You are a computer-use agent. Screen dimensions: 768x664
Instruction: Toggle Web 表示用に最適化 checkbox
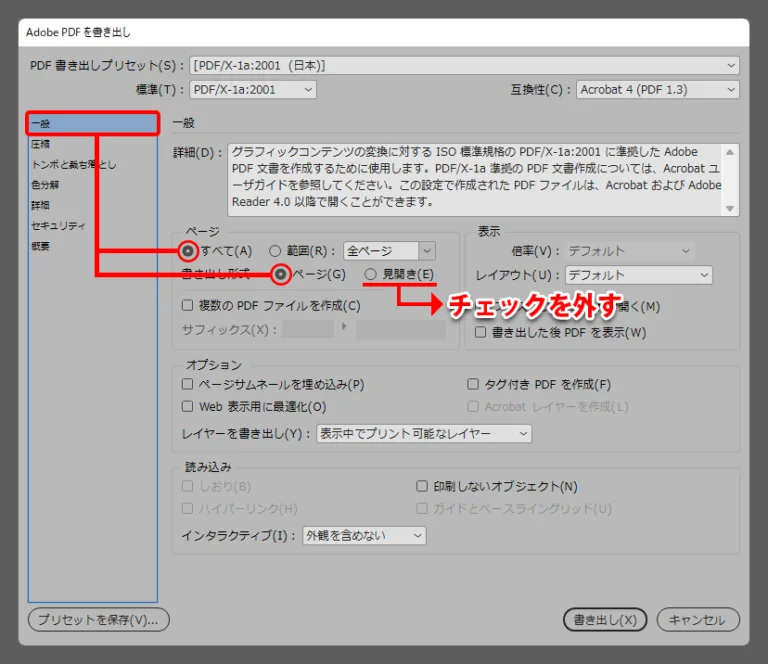[x=187, y=407]
